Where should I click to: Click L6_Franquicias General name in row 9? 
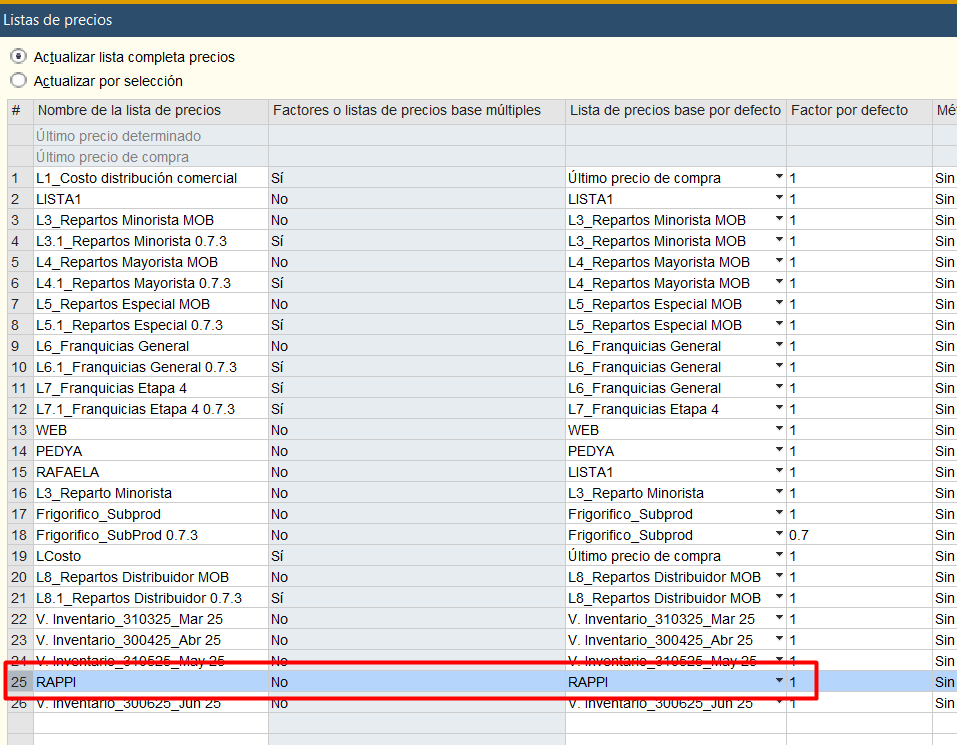pos(112,346)
